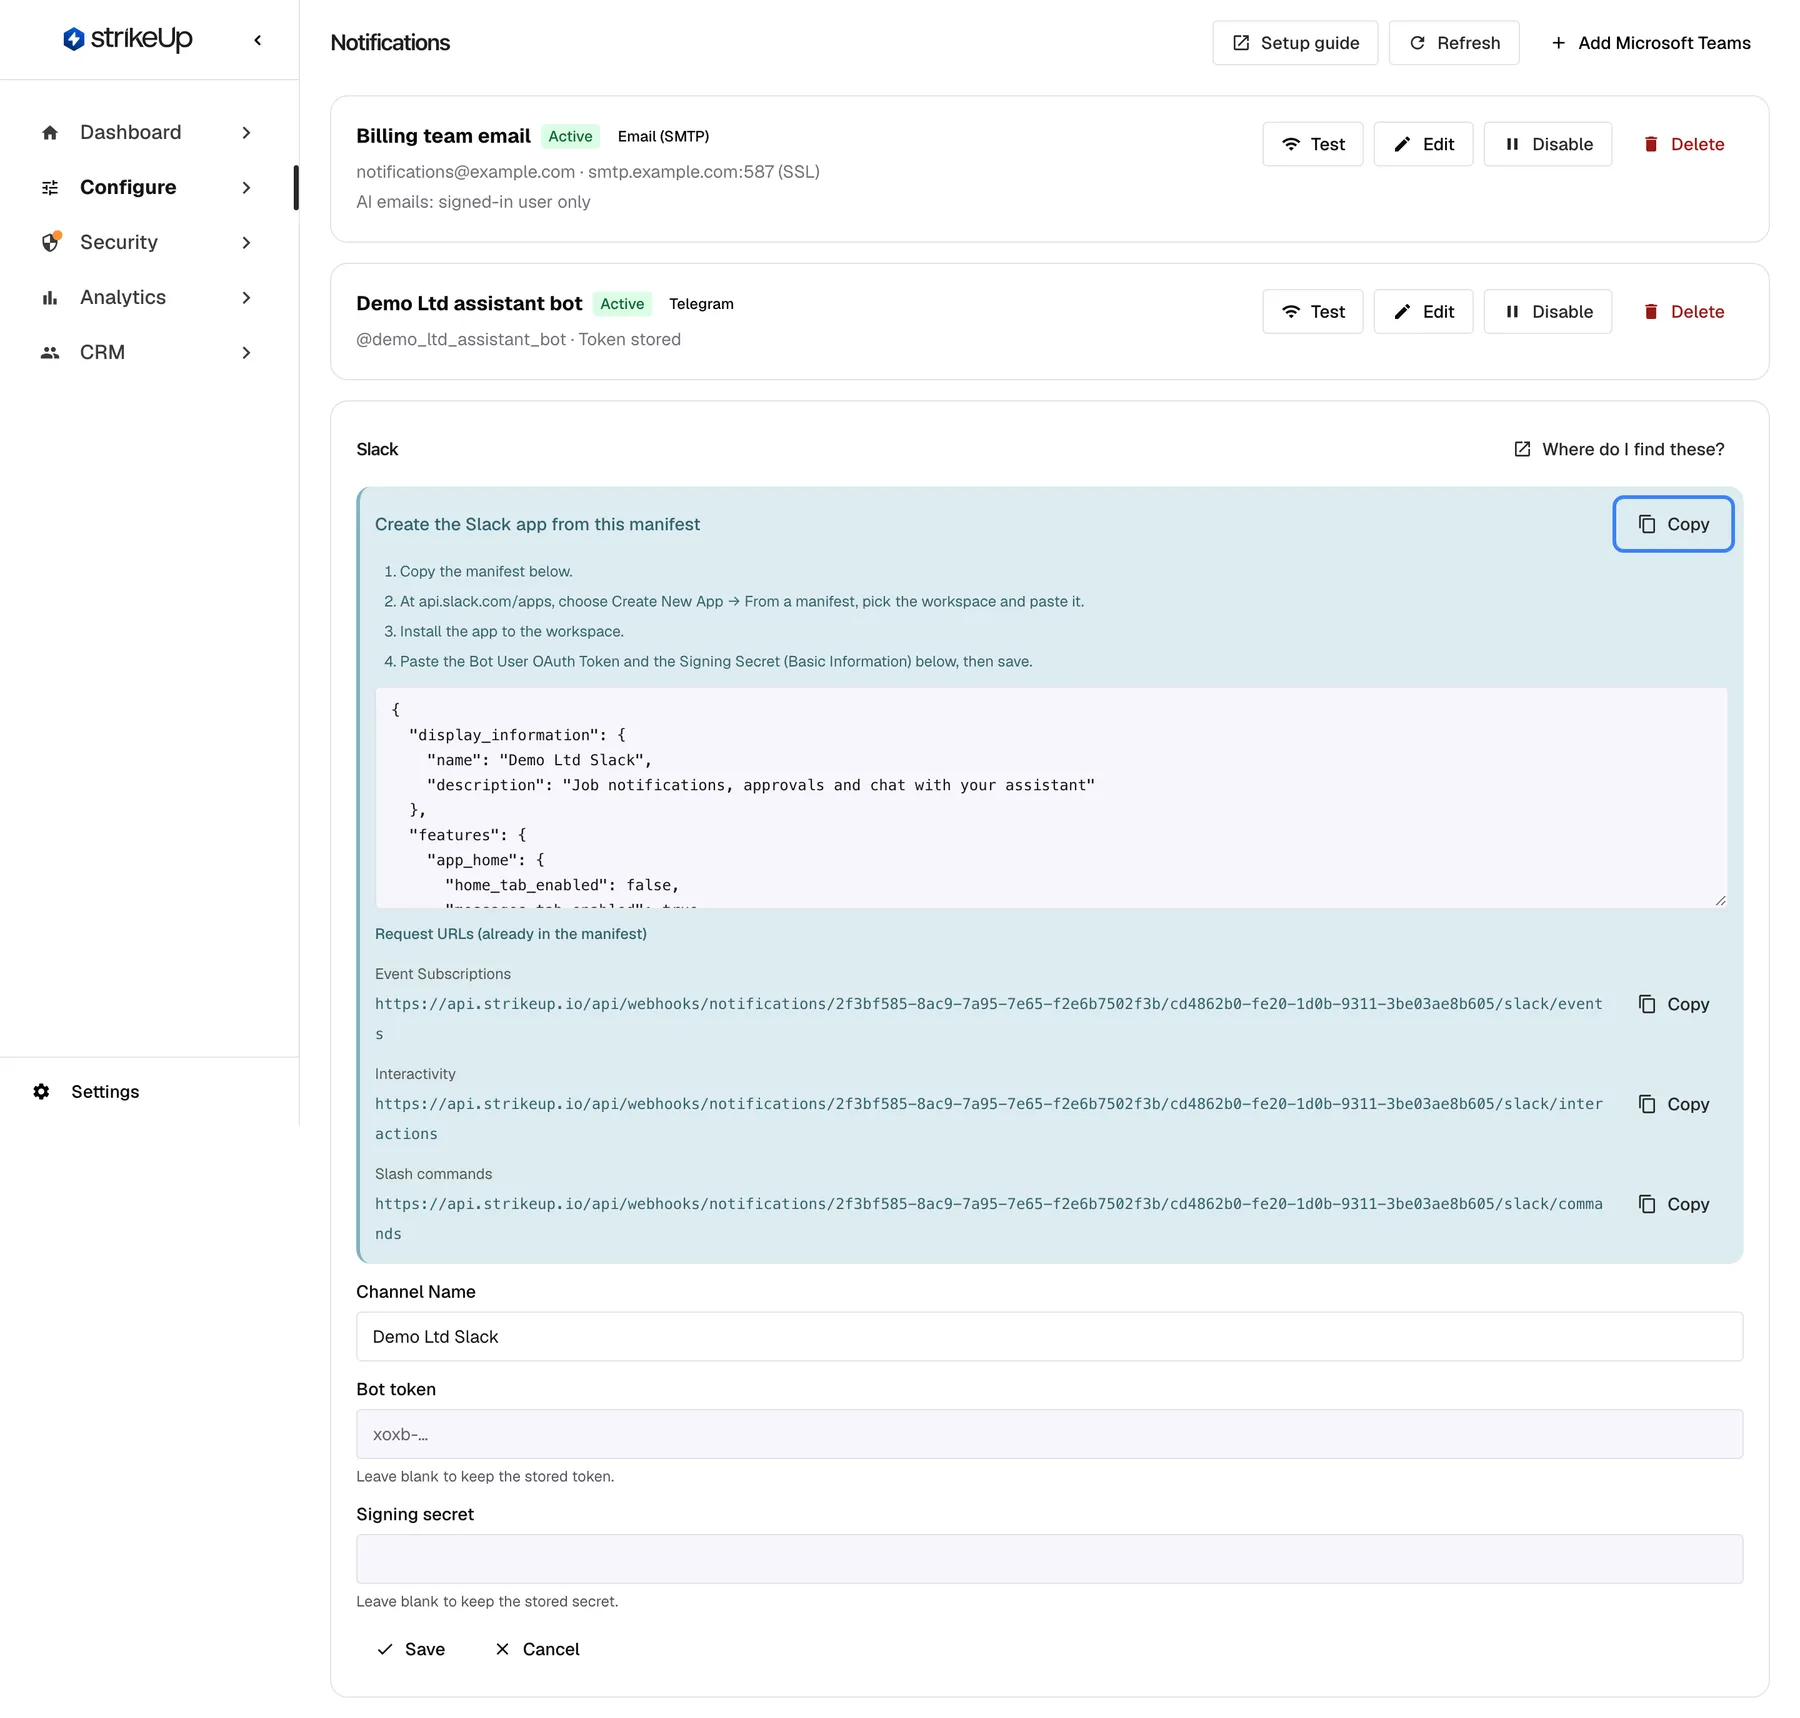The image size is (1800, 1718).
Task: Test the Demo Ltd assistant bot
Action: (1313, 312)
